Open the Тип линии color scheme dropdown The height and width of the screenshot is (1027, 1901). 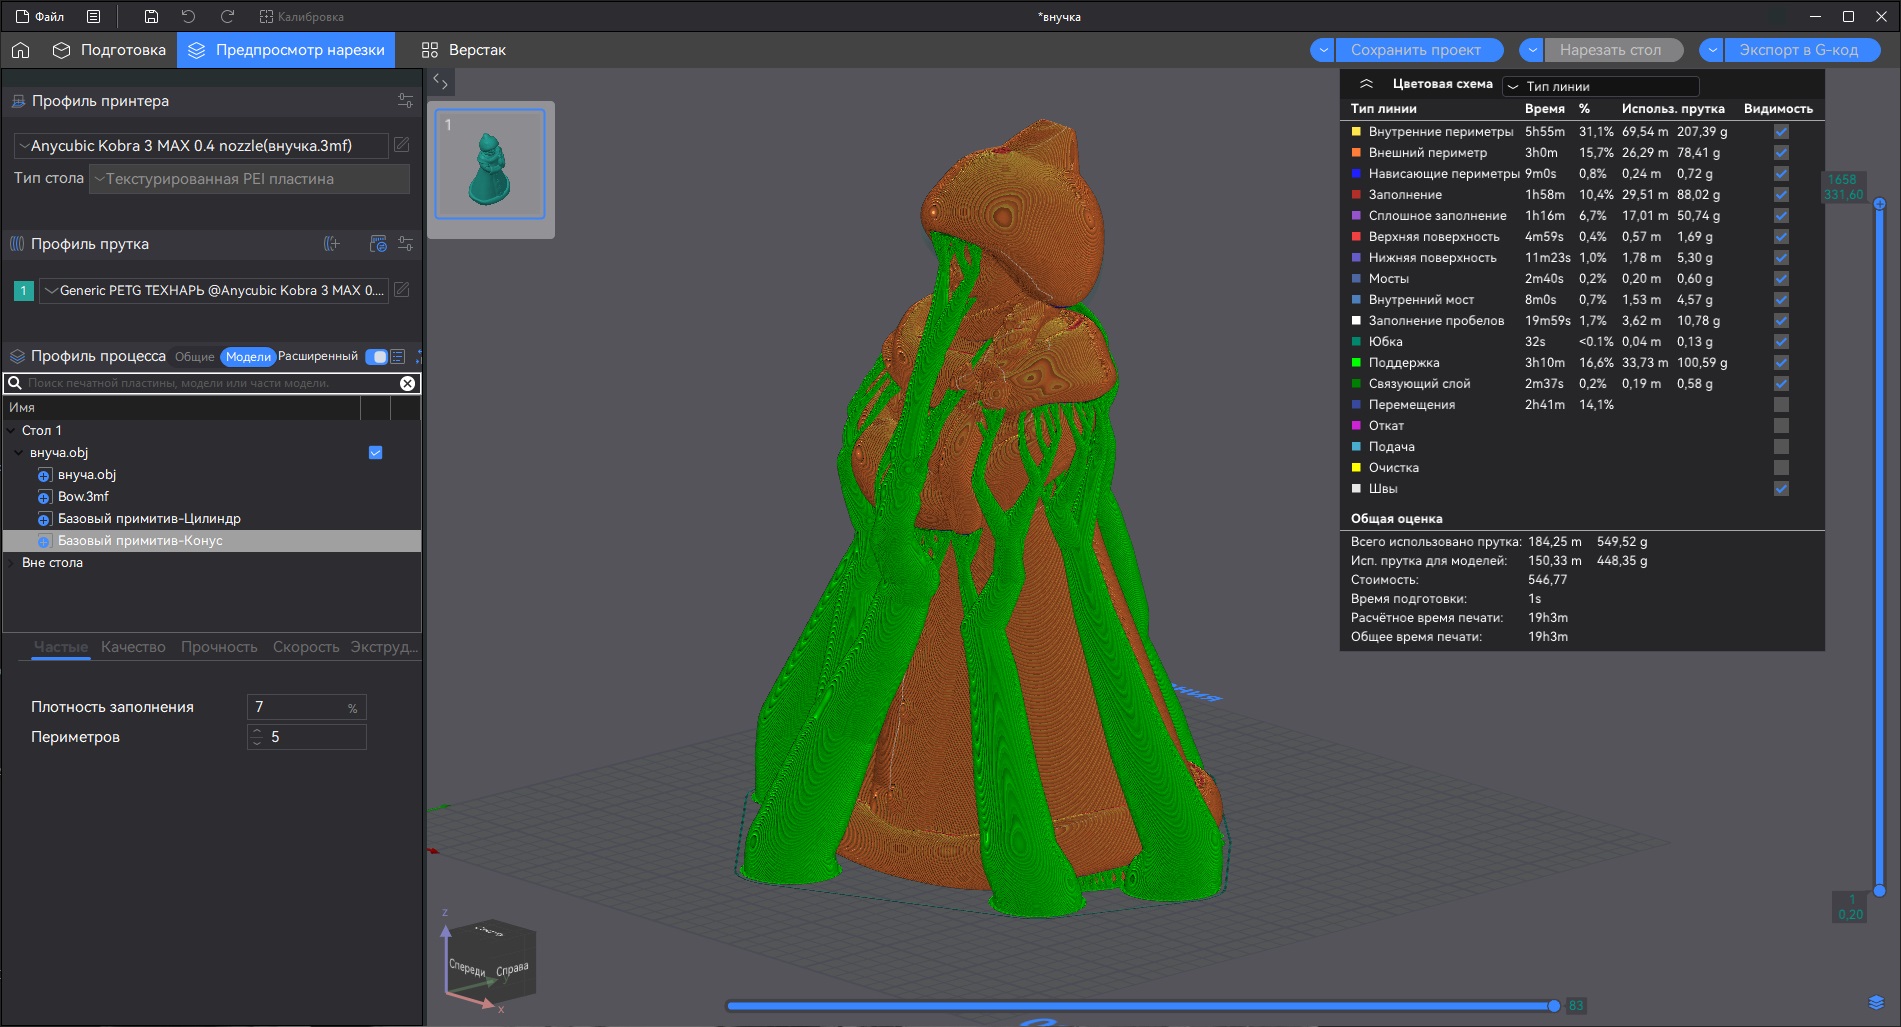point(1600,86)
